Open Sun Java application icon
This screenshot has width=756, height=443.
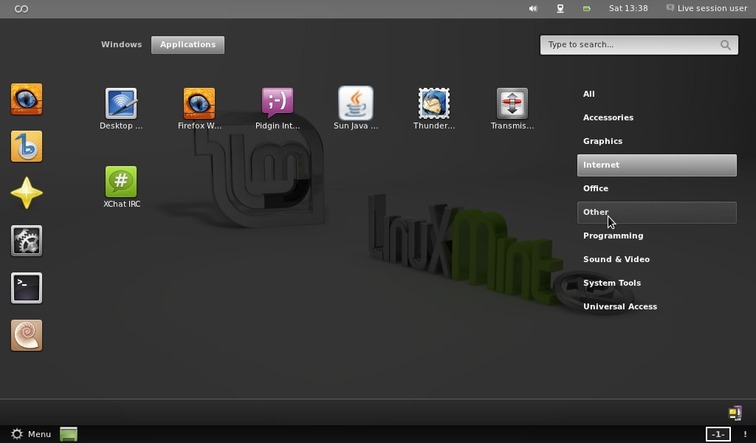click(x=356, y=109)
